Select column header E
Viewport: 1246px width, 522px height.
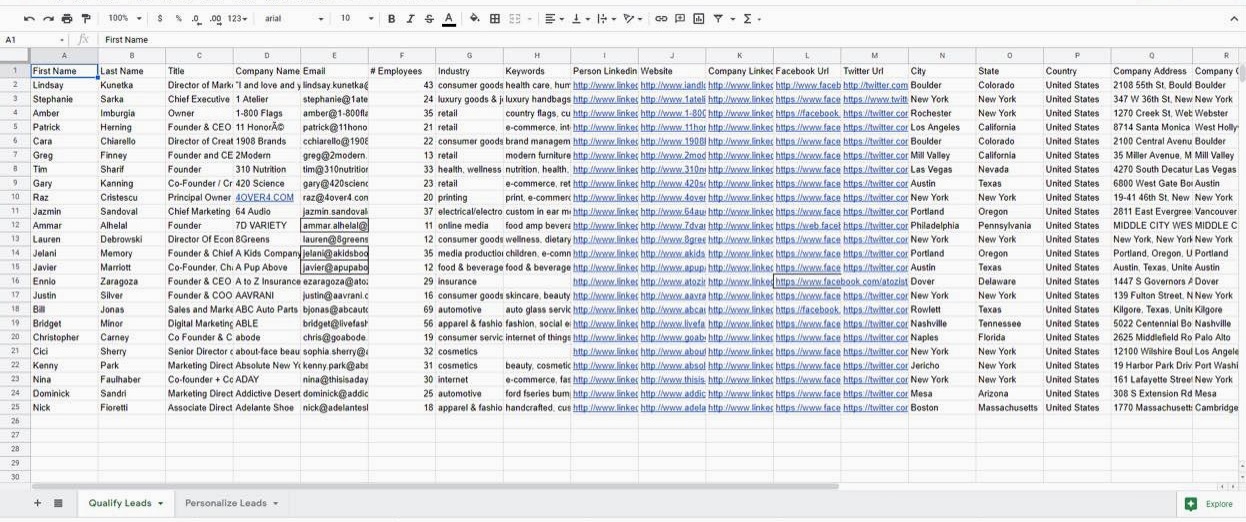334,56
